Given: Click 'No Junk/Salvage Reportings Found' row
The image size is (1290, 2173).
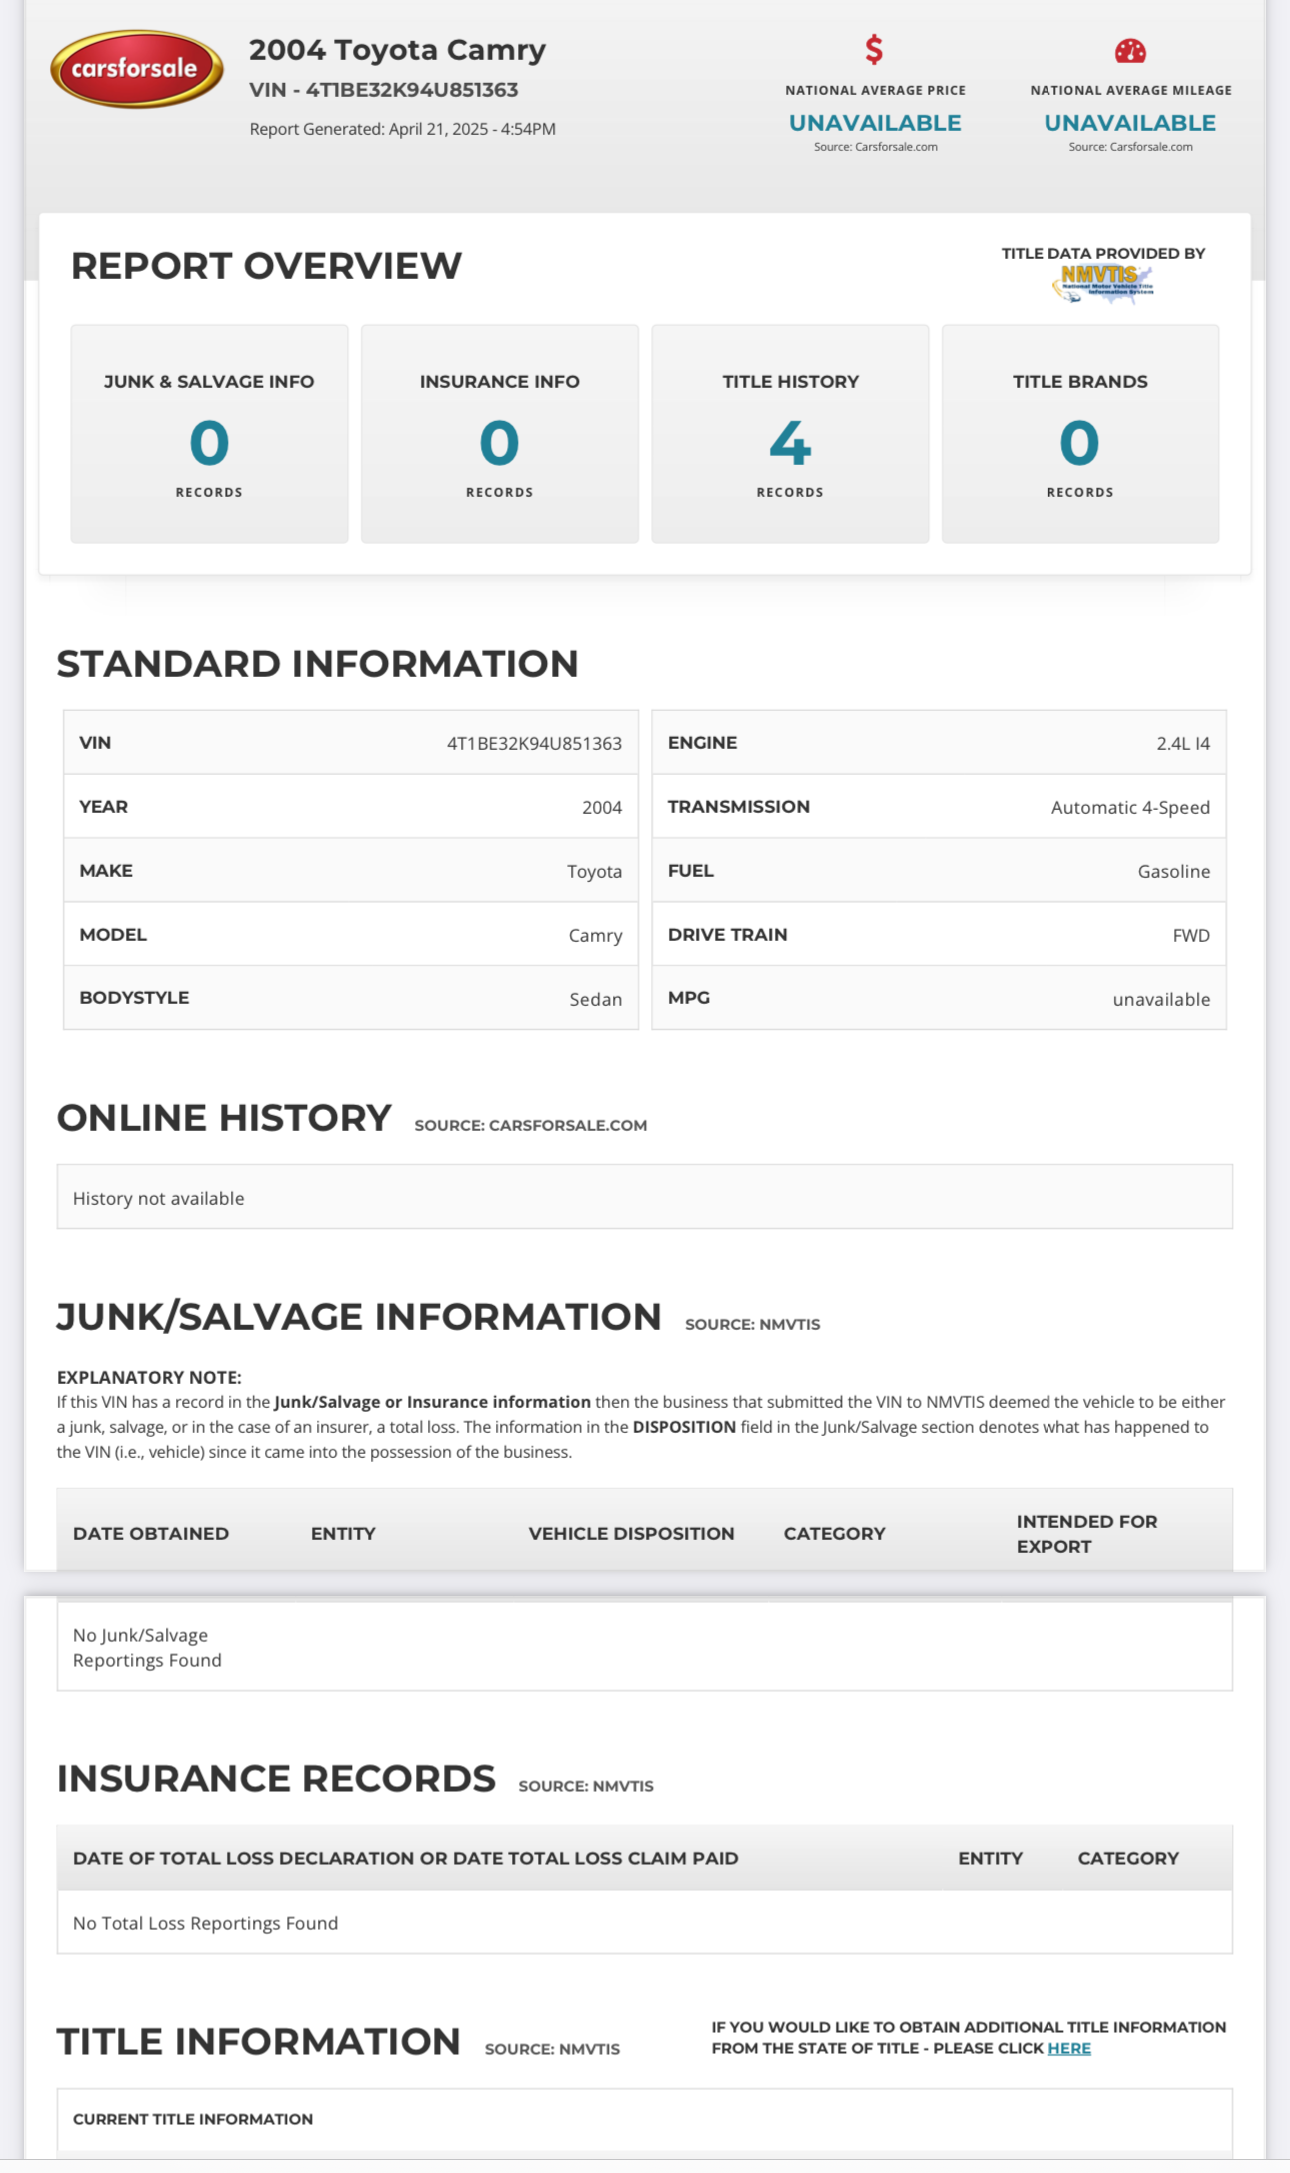Looking at the screenshot, I should (x=645, y=1647).
